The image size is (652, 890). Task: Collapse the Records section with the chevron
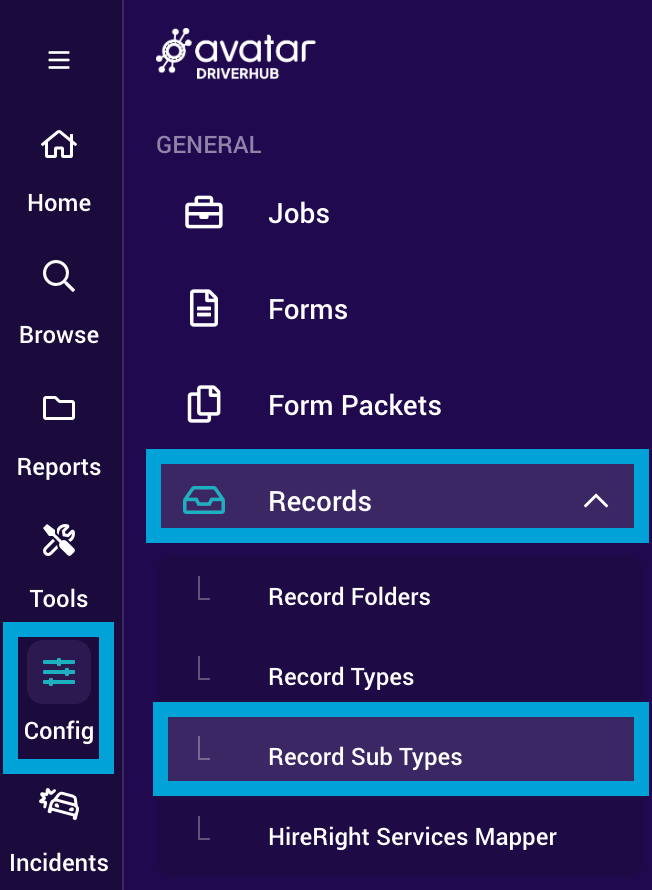point(595,501)
